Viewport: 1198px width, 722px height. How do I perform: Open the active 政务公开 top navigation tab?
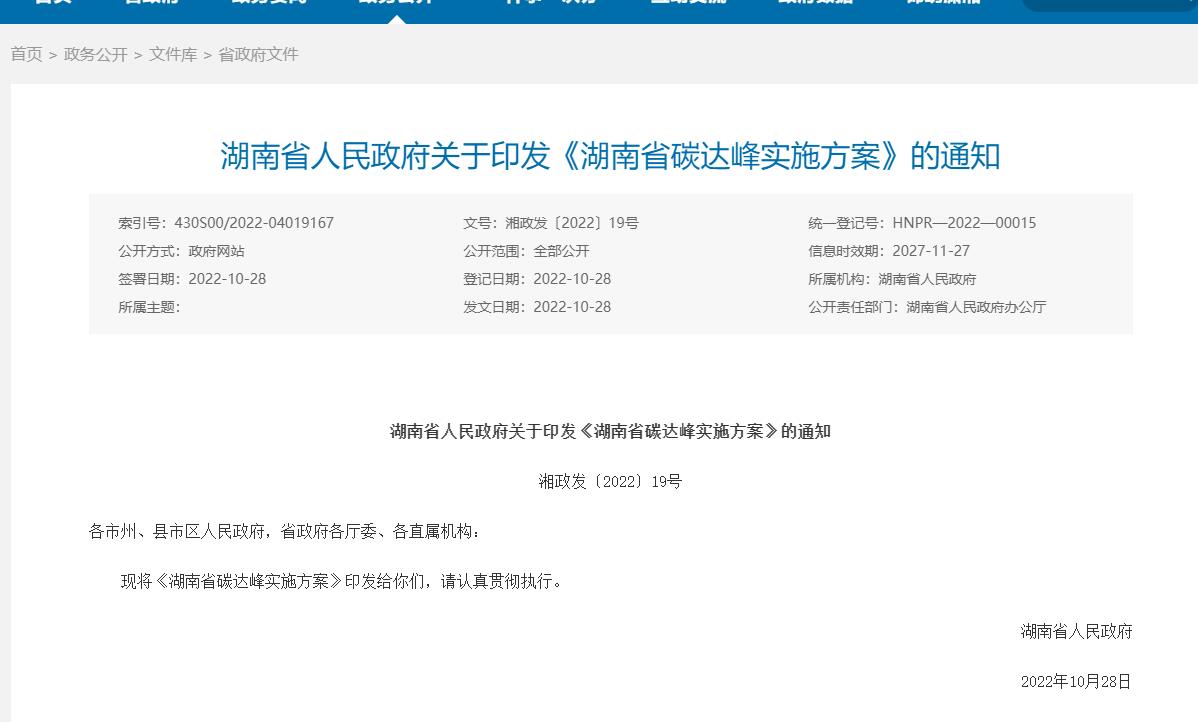[x=396, y=3]
